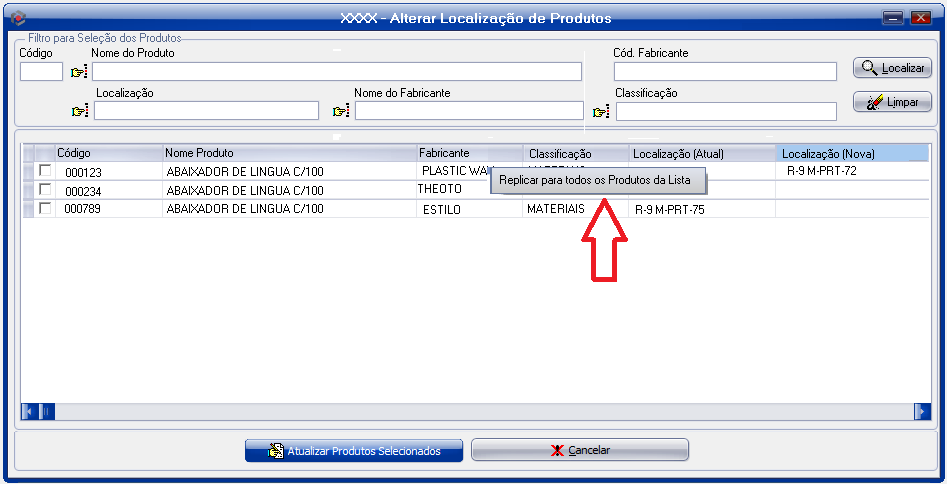Click the lookup hand icon beside Localização field

(79, 112)
